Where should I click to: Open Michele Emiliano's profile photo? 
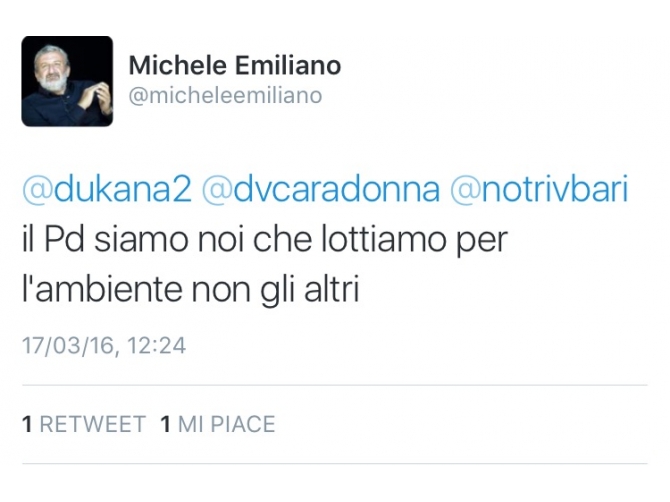click(x=67, y=81)
